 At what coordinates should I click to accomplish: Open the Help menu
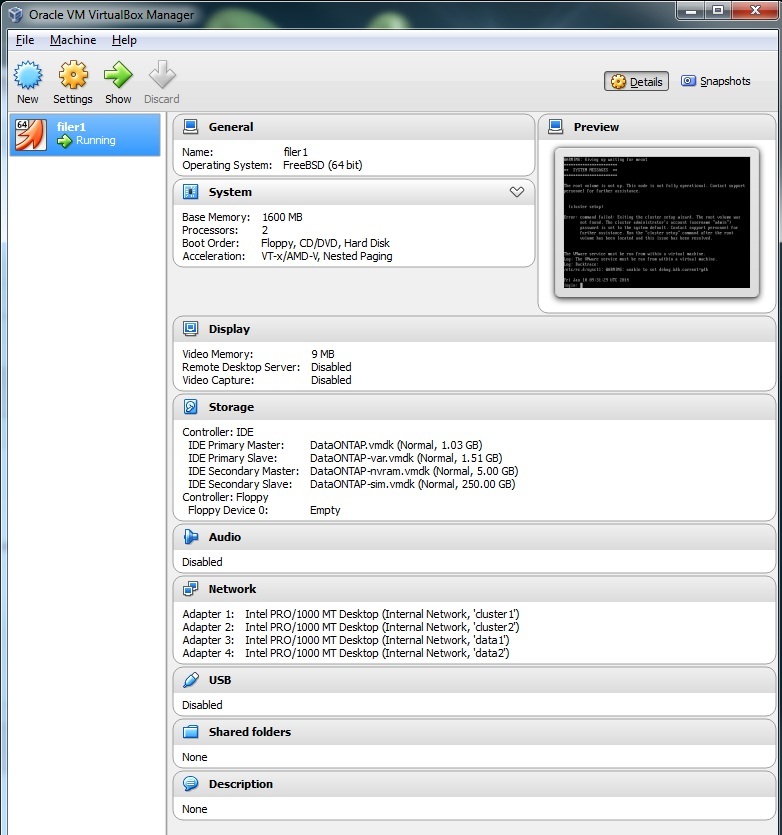point(124,40)
